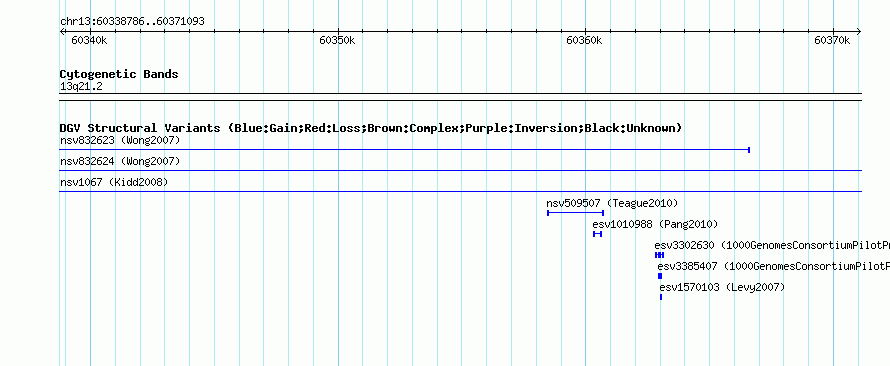890x366 pixels.
Task: Open variant nsv509507 (Teague2010) label
Action: click(612, 203)
